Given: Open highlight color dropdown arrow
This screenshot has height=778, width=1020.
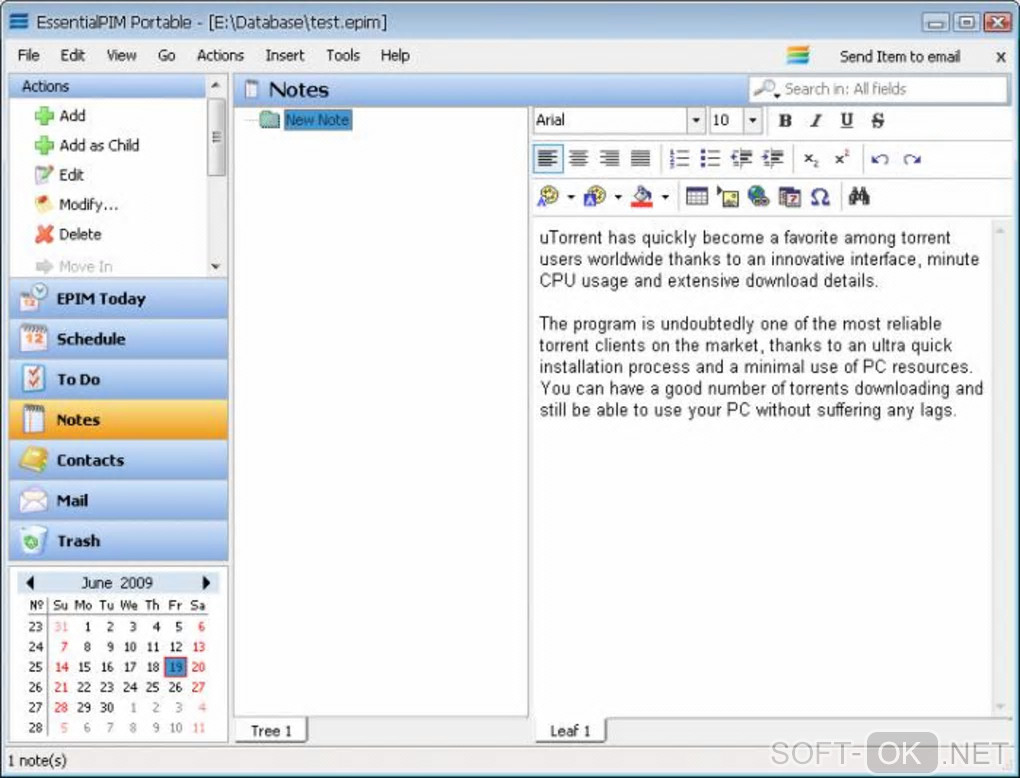Looking at the screenshot, I should 617,196.
